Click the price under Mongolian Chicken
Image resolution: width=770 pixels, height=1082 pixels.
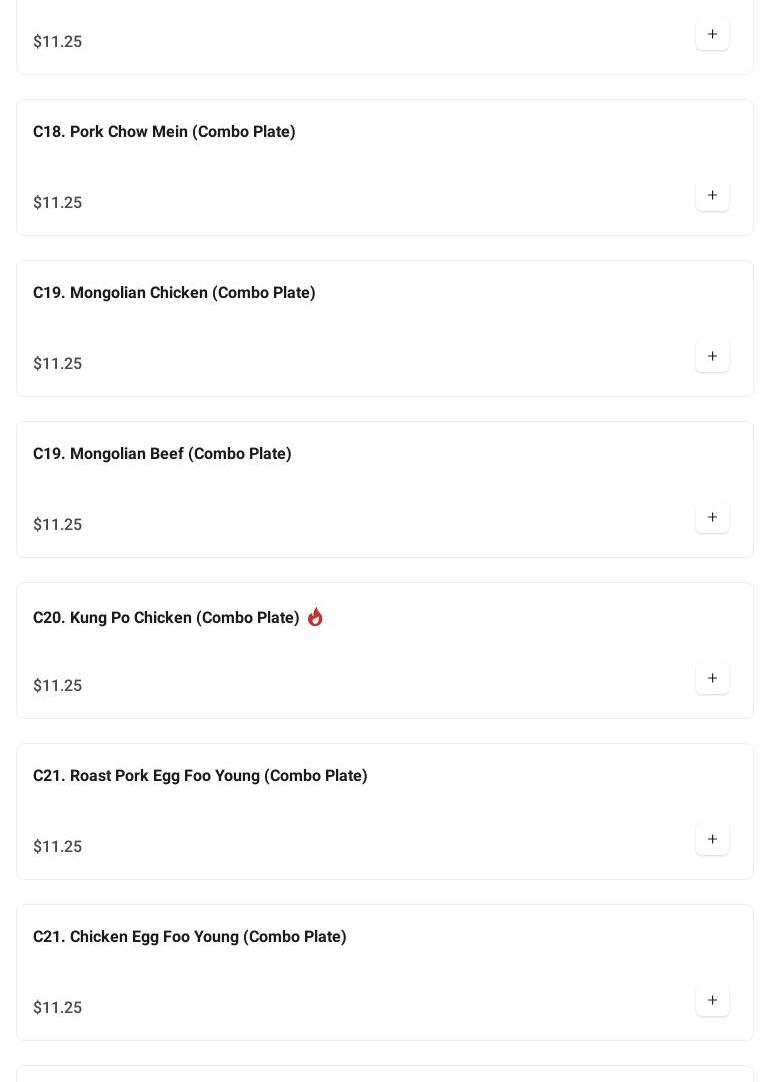[58, 364]
